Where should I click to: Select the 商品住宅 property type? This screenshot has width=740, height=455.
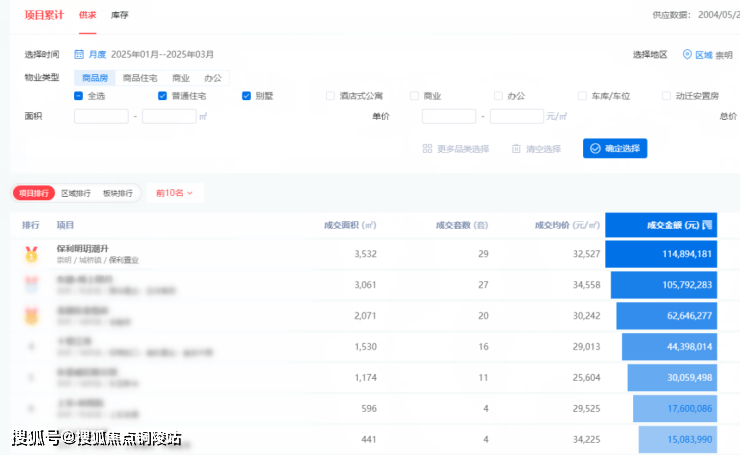pos(140,77)
